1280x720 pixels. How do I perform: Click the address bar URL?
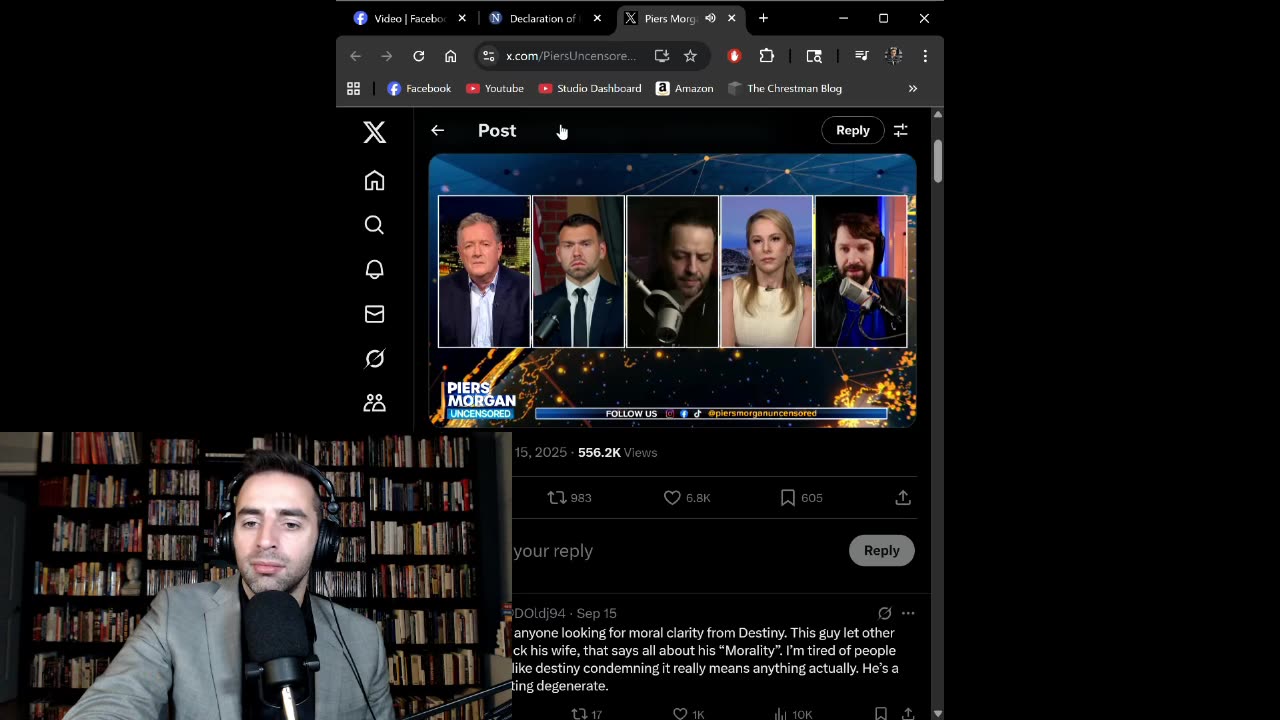571,56
